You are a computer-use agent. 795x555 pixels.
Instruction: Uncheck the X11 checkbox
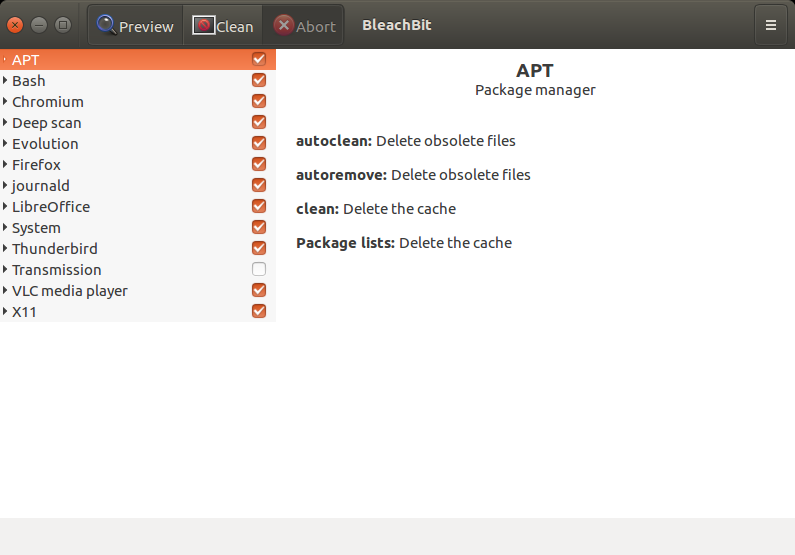pyautogui.click(x=259, y=311)
